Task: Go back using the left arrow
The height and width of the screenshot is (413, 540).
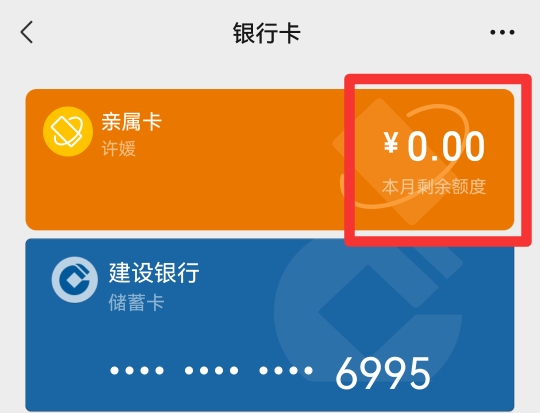Action: click(x=27, y=32)
